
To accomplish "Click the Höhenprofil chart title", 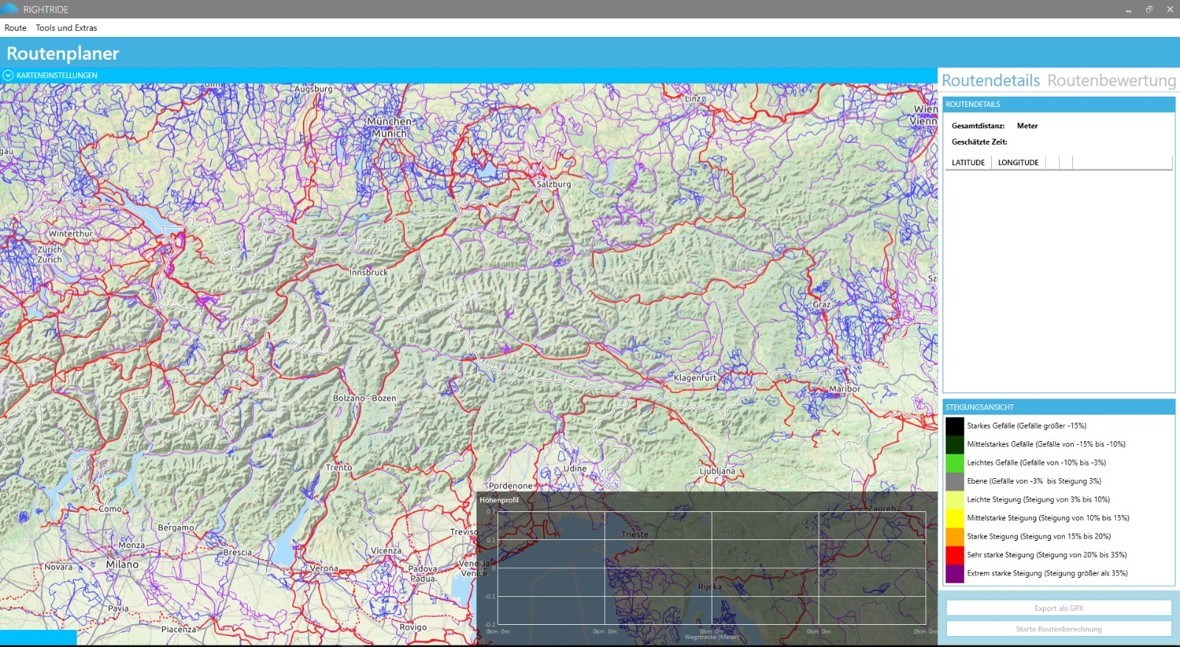I will 499,500.
